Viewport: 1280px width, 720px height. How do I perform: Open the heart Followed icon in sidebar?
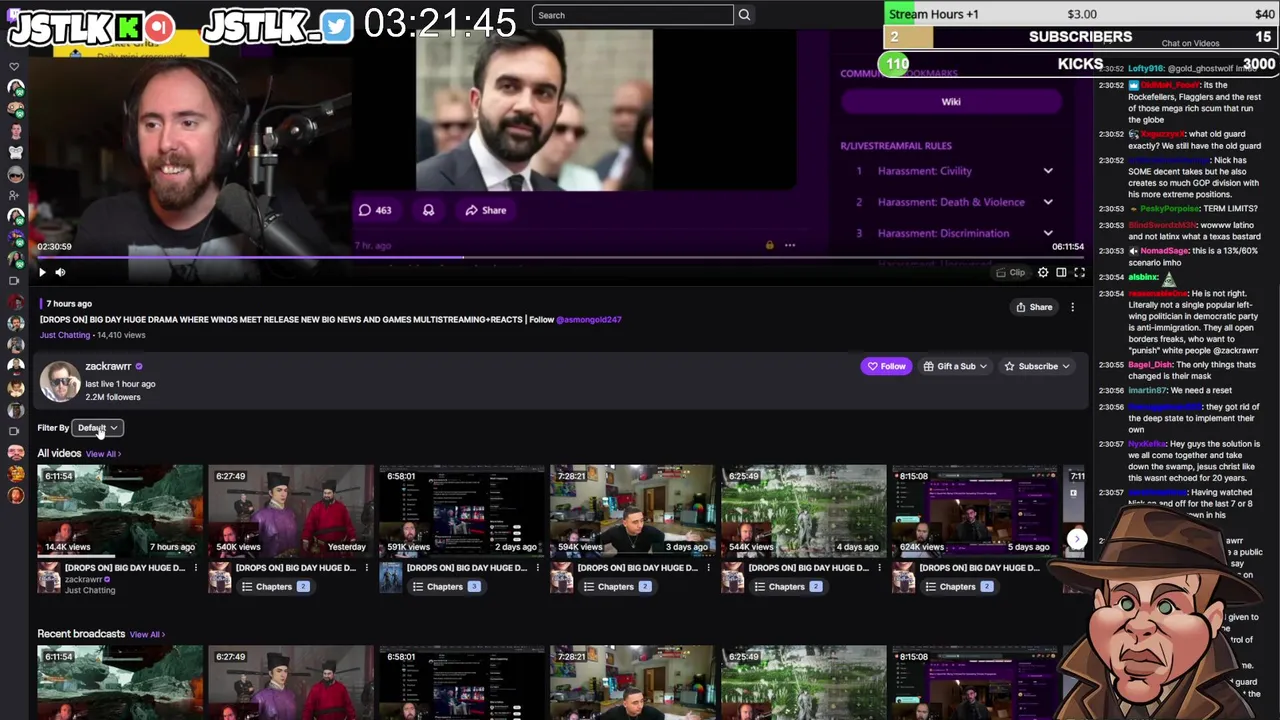[14, 67]
